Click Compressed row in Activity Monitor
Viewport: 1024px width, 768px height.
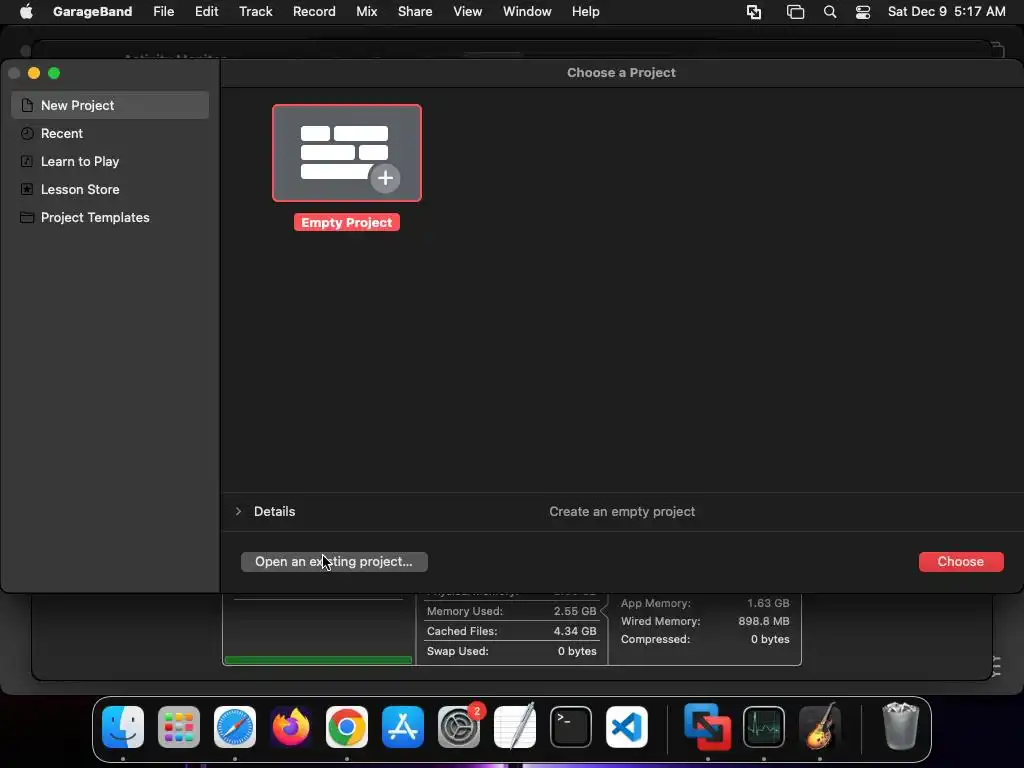pyautogui.click(x=705, y=639)
